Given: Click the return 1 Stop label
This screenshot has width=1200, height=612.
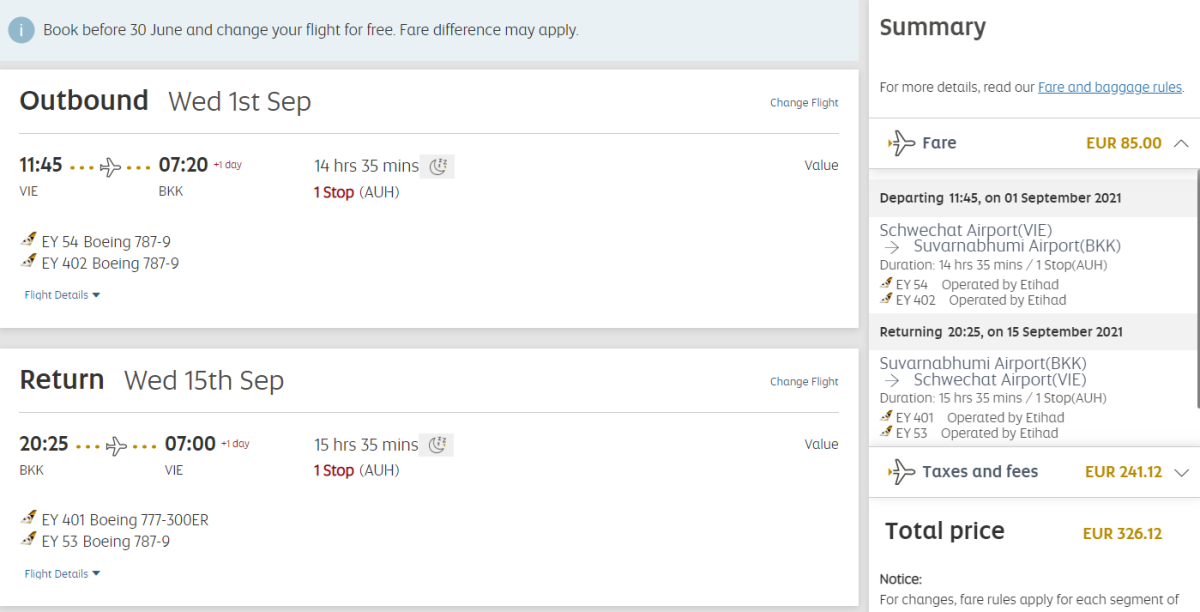Looking at the screenshot, I should coord(334,471).
